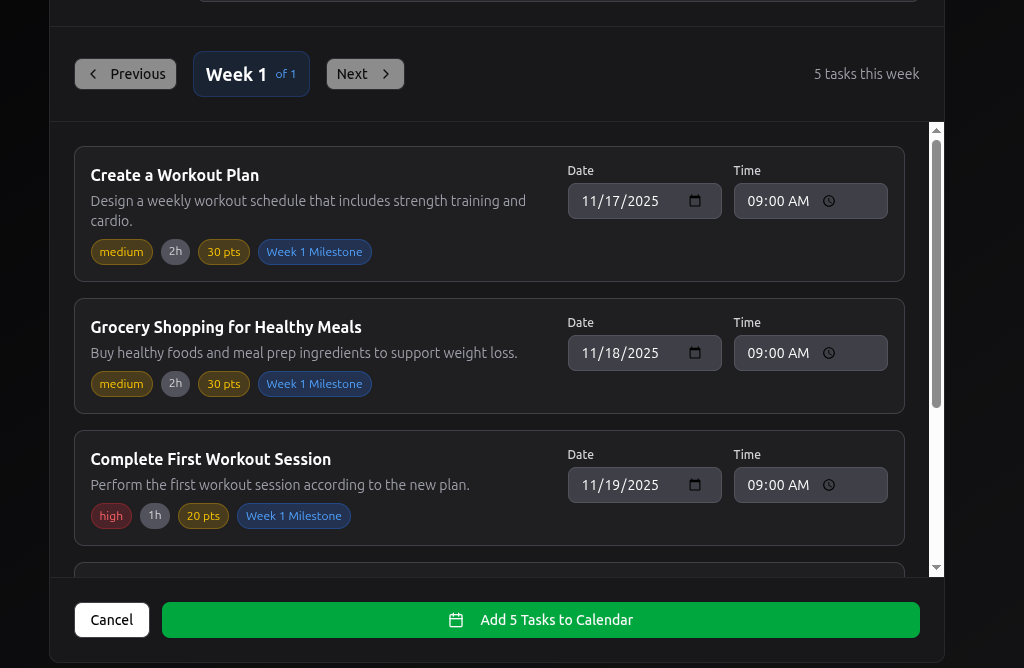Click the clock icon for Complete First Workout Session

coord(828,485)
